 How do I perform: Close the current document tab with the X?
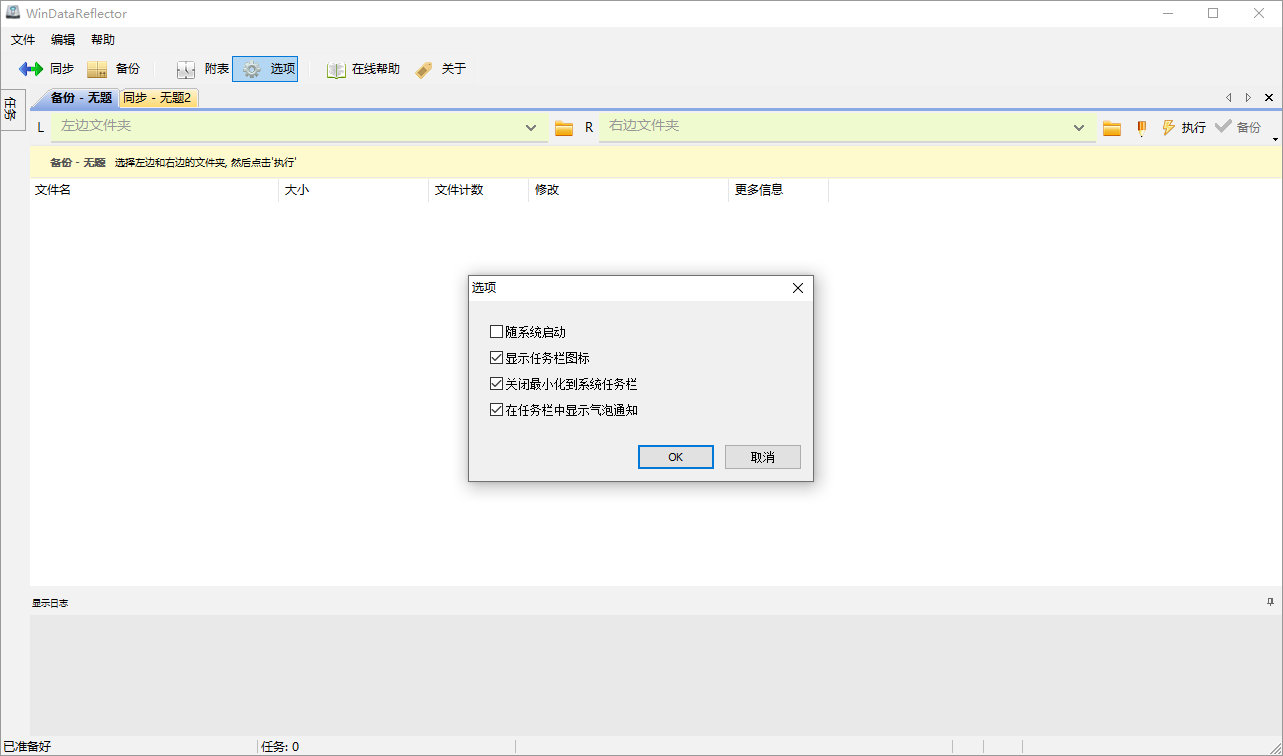pyautogui.click(x=1269, y=98)
